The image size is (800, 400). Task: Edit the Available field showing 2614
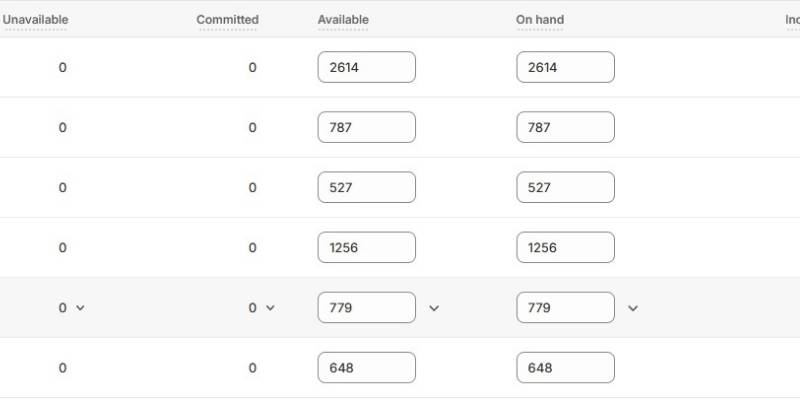point(366,67)
